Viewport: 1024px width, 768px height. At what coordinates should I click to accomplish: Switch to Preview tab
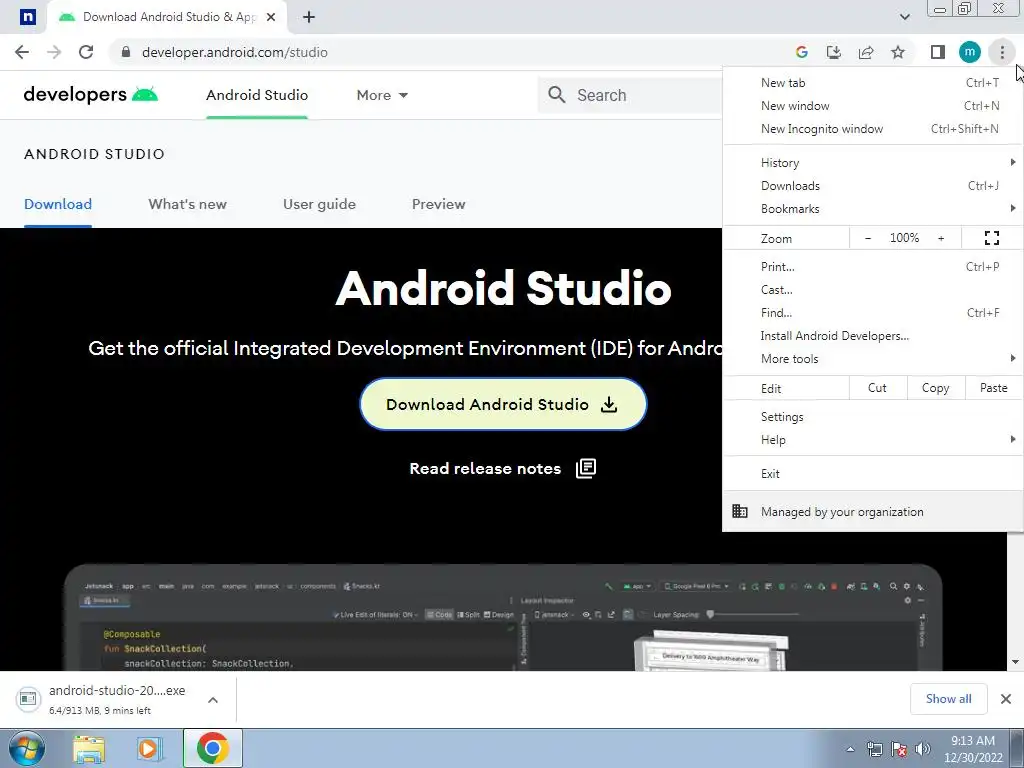[439, 204]
